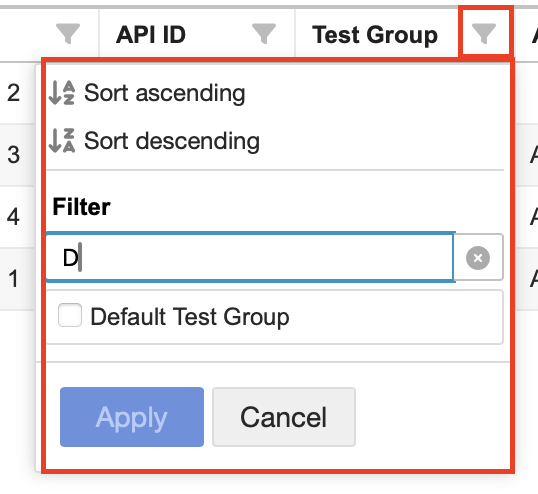Cancel the filter popup
The image size is (538, 494).
pos(284,417)
